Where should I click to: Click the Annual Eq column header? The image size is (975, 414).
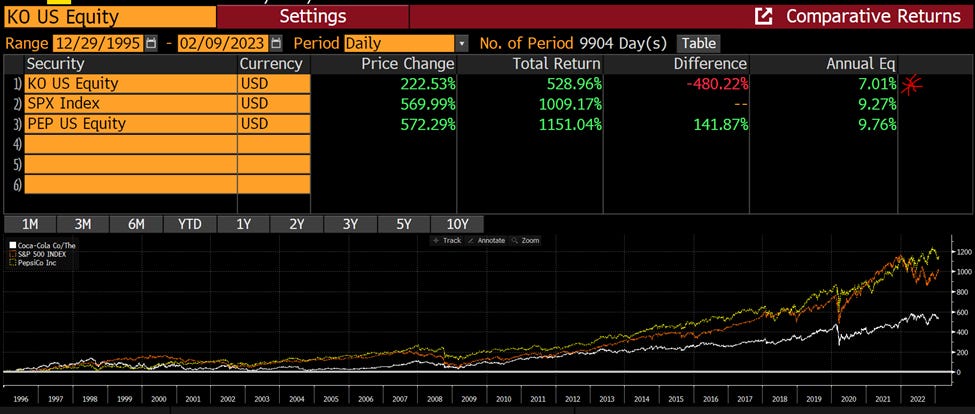[x=861, y=63]
